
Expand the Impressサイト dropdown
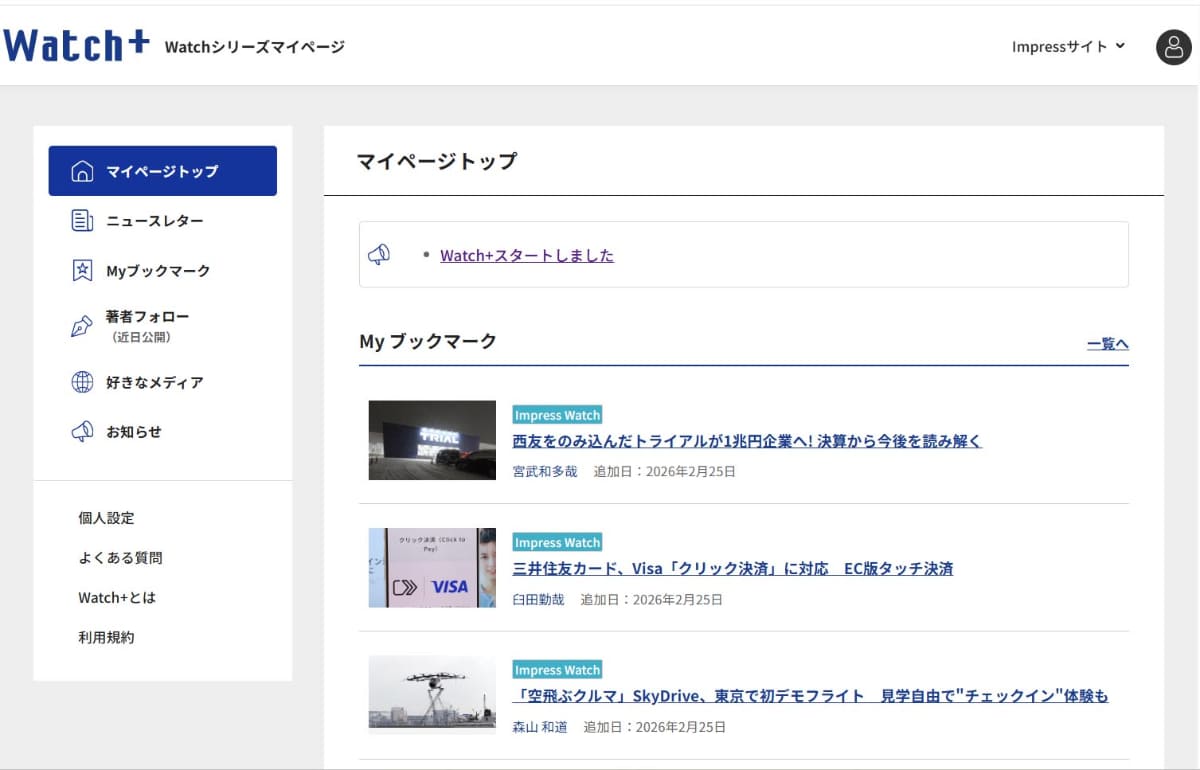(1068, 45)
